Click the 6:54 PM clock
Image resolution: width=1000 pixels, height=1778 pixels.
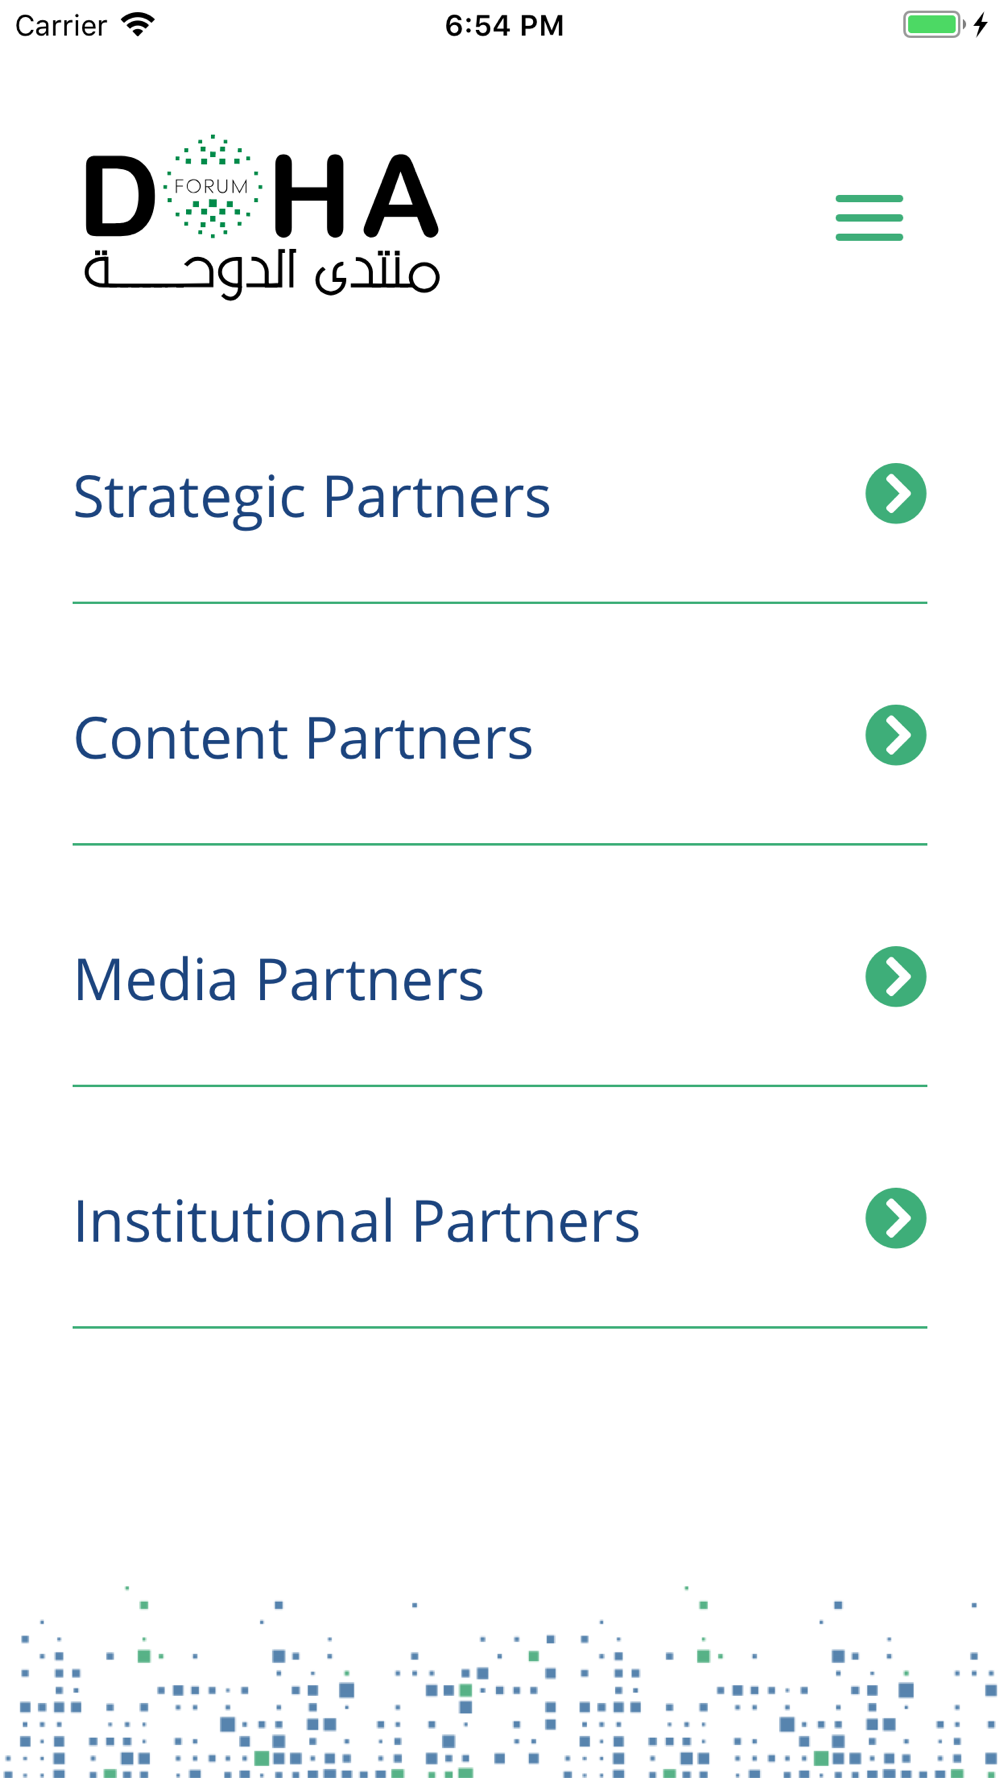(504, 25)
